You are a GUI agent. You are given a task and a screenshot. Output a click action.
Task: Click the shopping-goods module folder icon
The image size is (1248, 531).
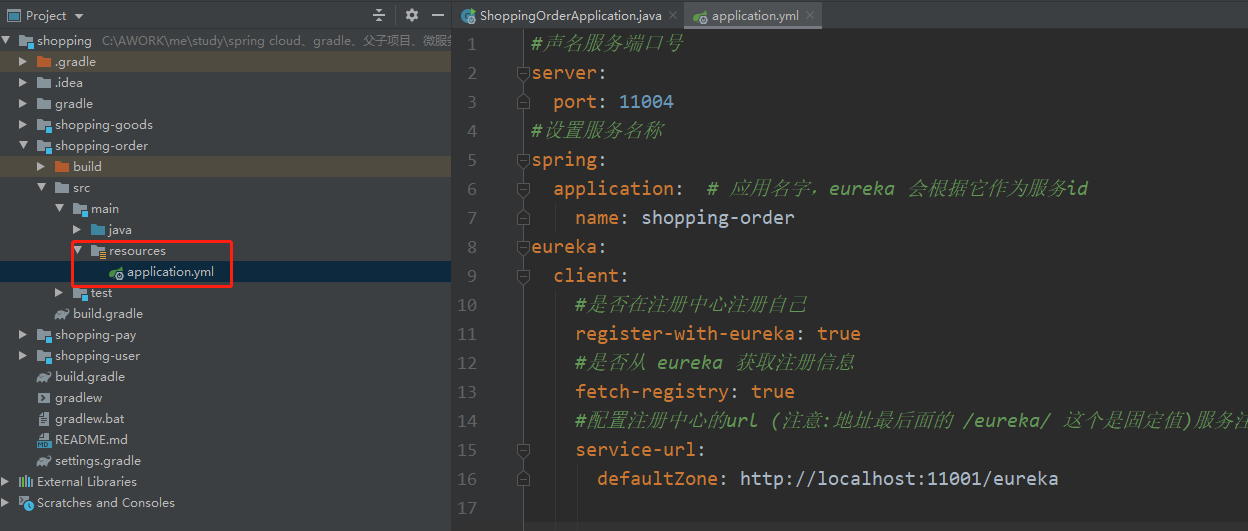pyautogui.click(x=44, y=125)
